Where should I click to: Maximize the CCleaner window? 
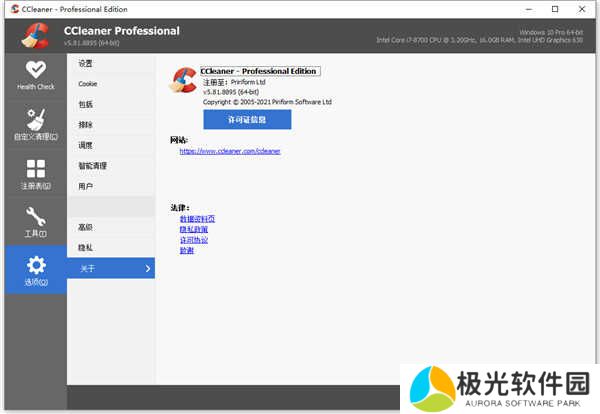(555, 8)
